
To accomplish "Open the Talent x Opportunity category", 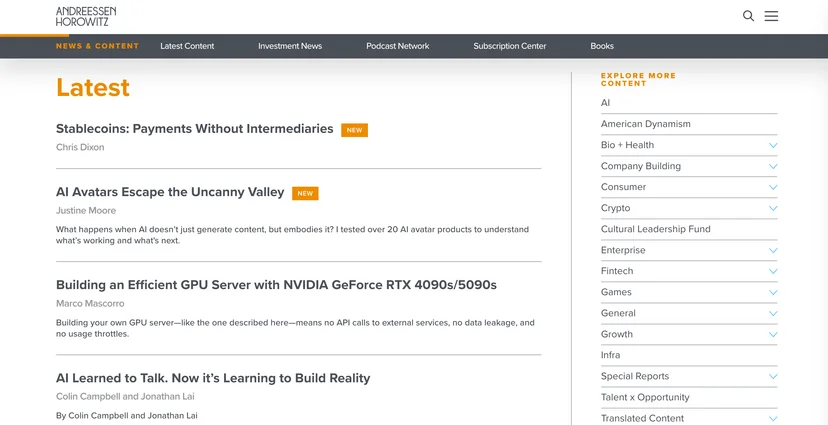I will point(645,398).
